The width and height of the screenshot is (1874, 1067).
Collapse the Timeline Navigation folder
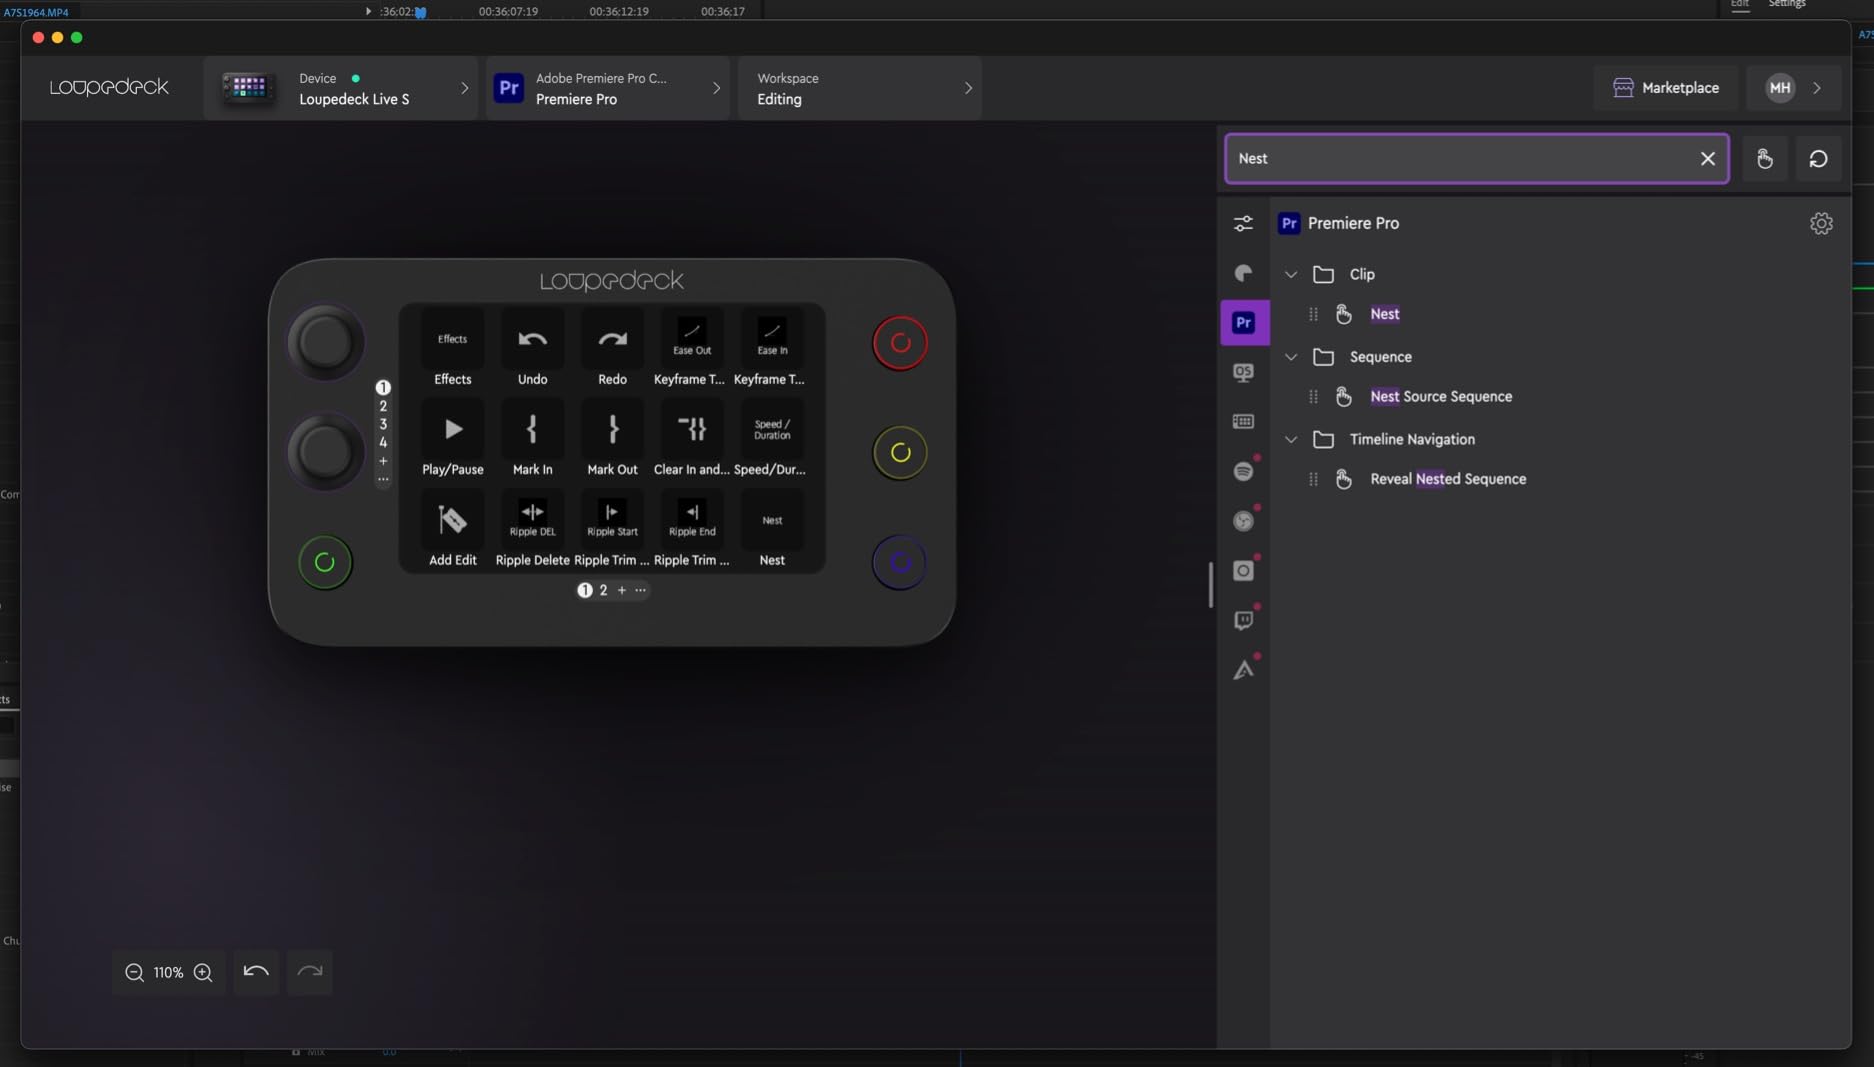pyautogui.click(x=1291, y=439)
